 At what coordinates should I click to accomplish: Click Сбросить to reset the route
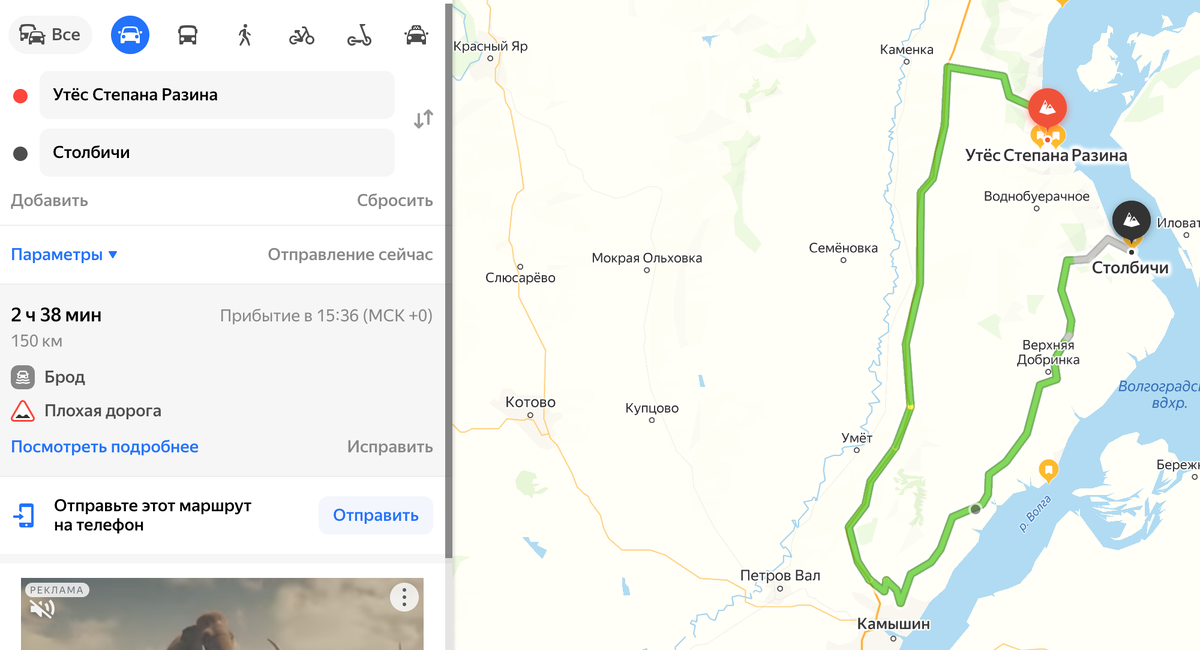point(395,200)
